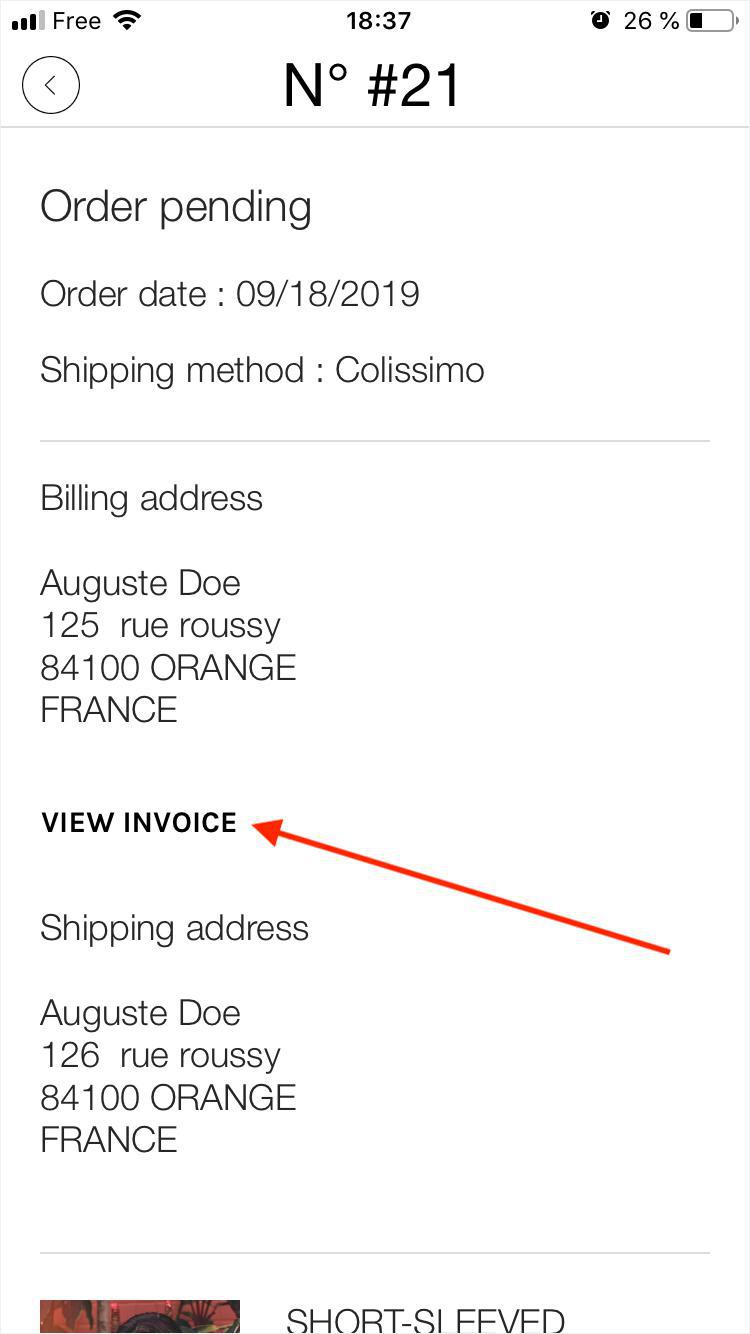Select the Order pending status text

(x=176, y=207)
